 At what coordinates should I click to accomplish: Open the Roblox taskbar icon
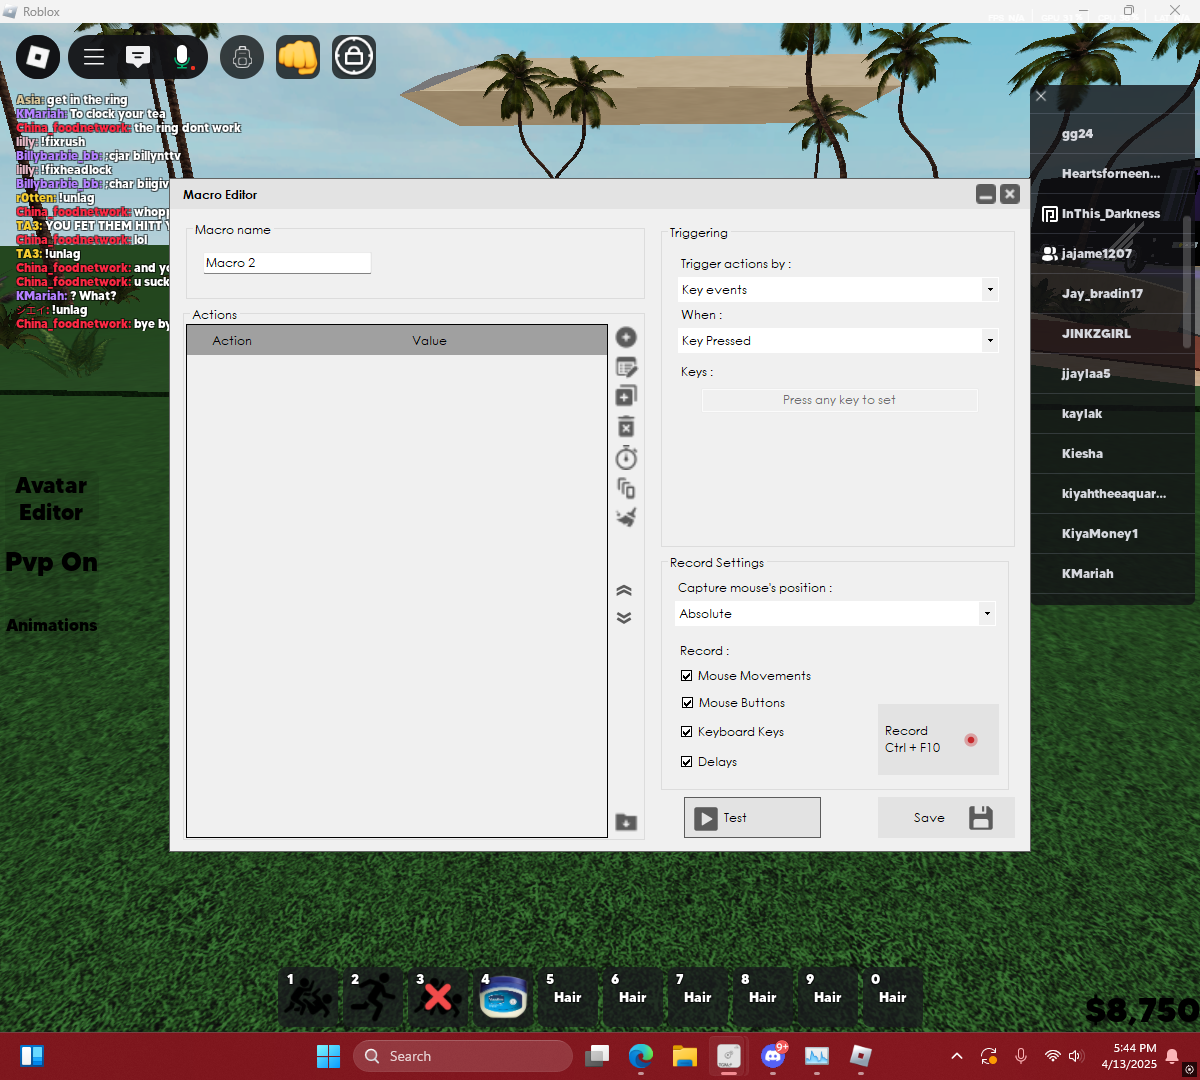click(x=861, y=1056)
